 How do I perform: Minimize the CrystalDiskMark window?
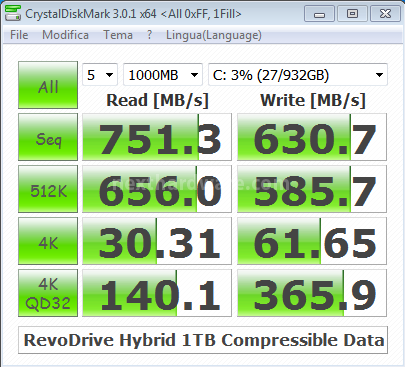coord(319,14)
